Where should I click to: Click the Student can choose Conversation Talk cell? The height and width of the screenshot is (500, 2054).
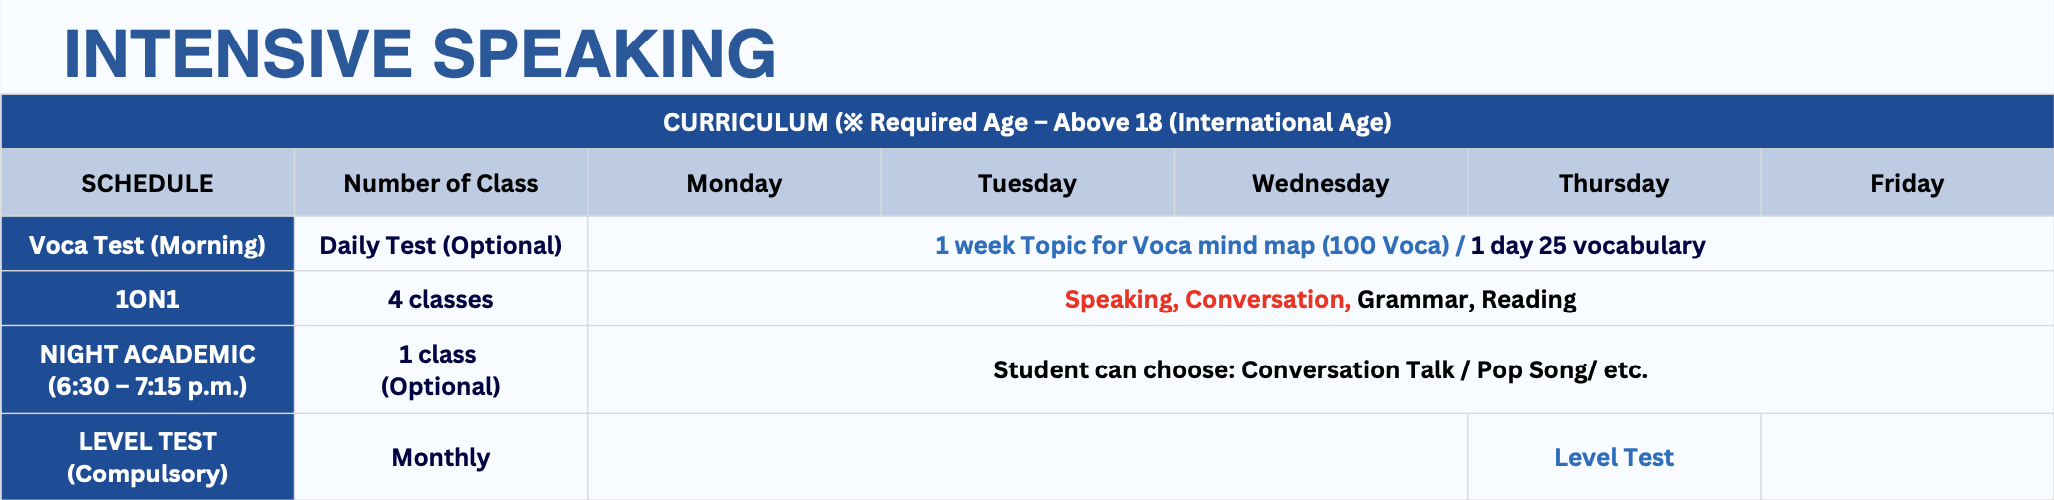tap(1320, 369)
